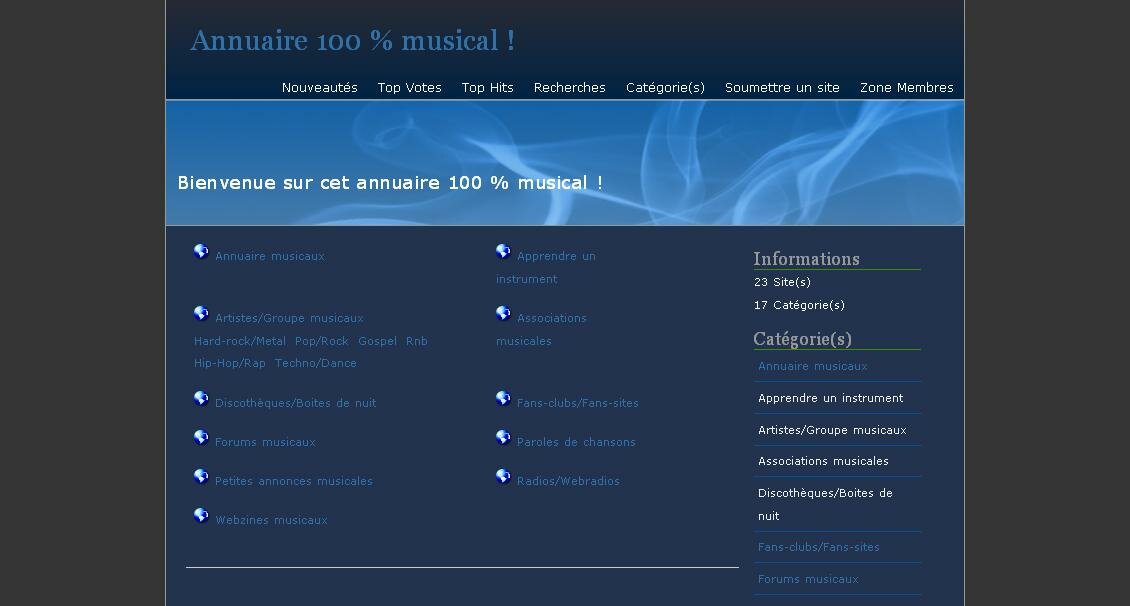Select the Techno/Dance subcategory
This screenshot has height=606, width=1130.
tap(316, 363)
